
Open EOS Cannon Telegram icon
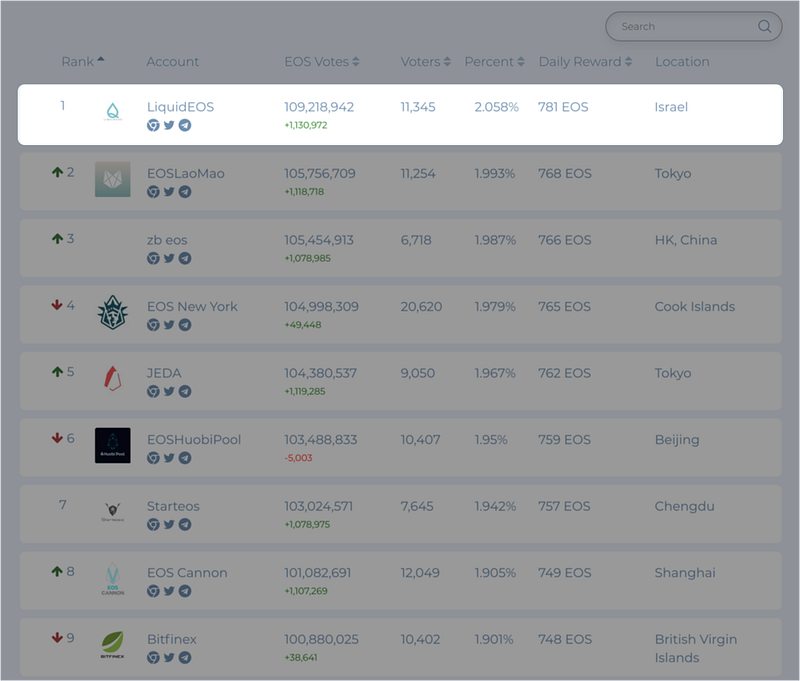[185, 591]
